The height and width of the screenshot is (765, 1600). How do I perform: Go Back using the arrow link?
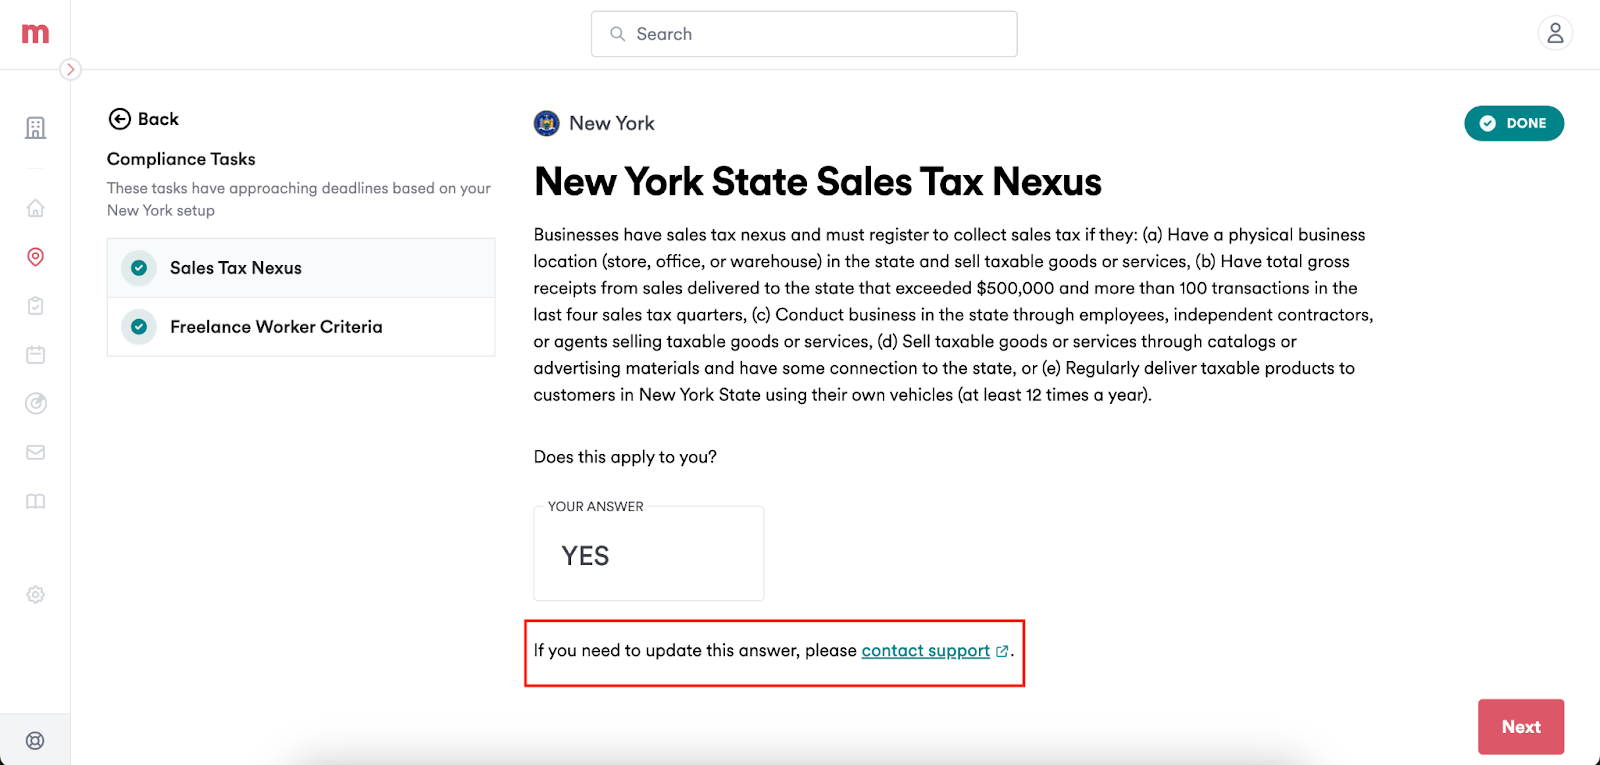143,119
